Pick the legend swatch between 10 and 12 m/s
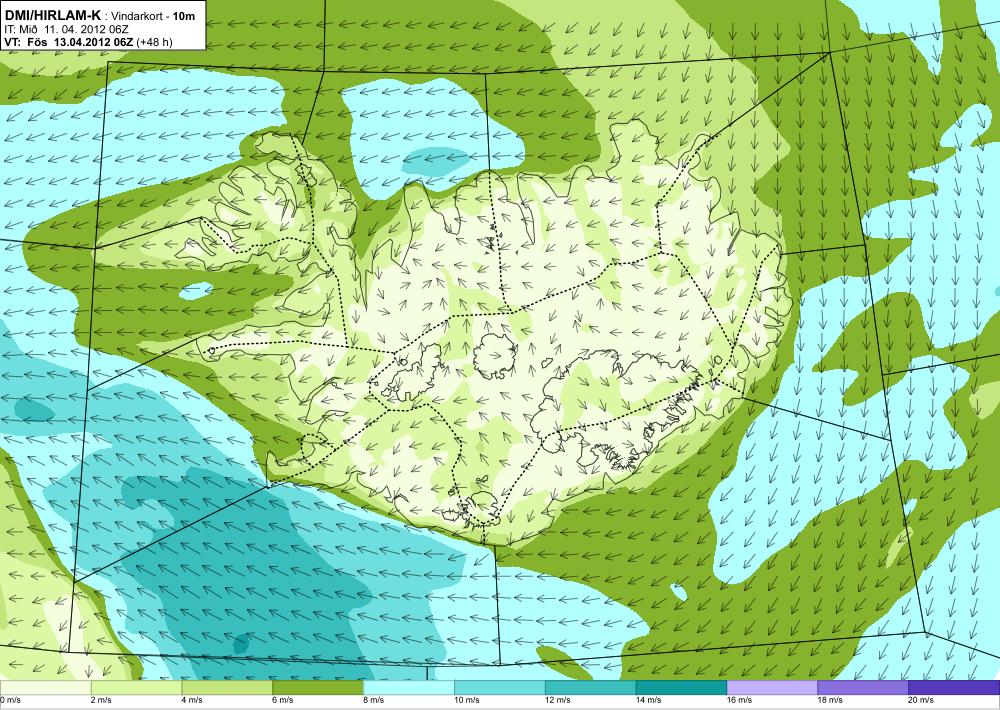This screenshot has width=1000, height=710. pos(499,688)
